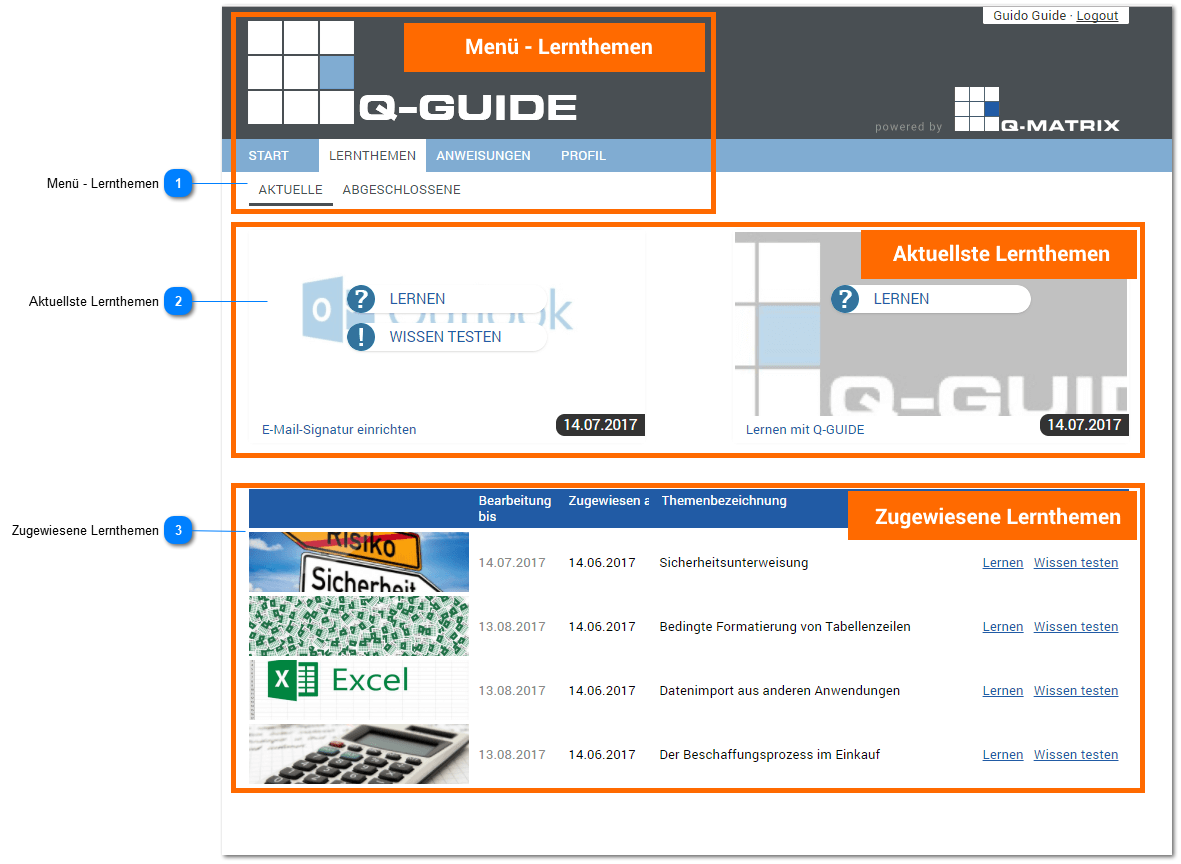Click the 14.07.2017 due date of Sicherheitsunterweisung

[x=512, y=563]
